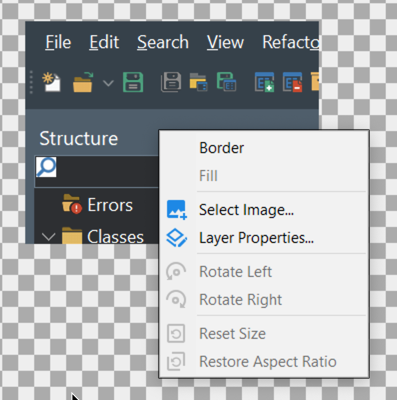This screenshot has height=400, width=397.
Task: Collapse the Classes tree node chevron
Action: tap(49, 237)
